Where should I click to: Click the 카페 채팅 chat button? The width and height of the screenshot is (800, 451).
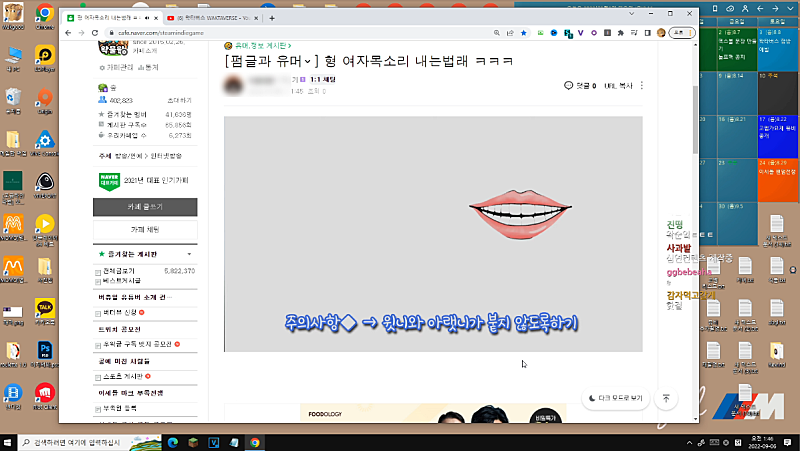click(145, 230)
